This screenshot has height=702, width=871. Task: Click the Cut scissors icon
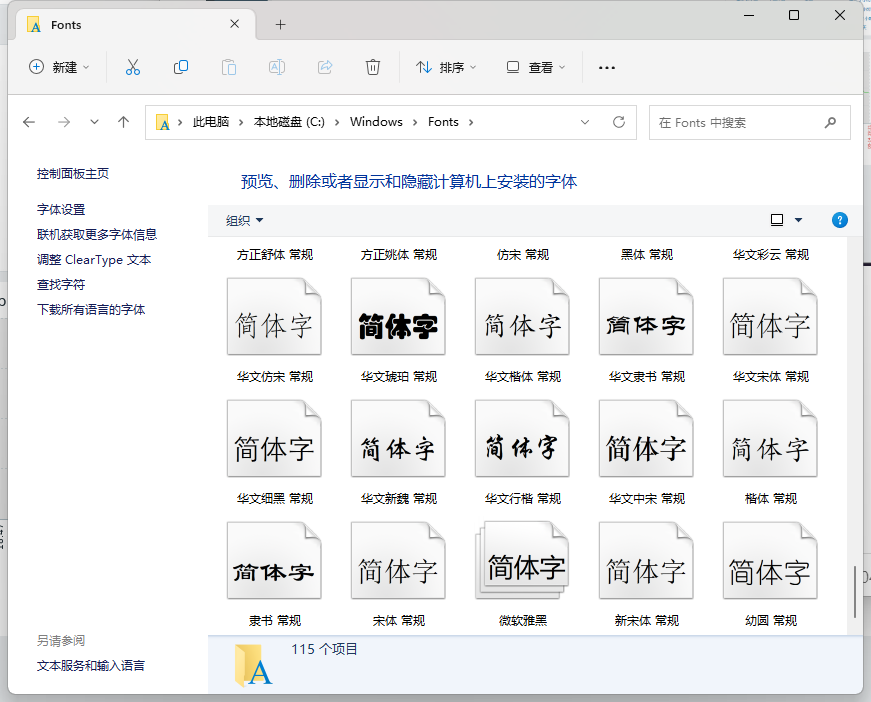point(133,67)
